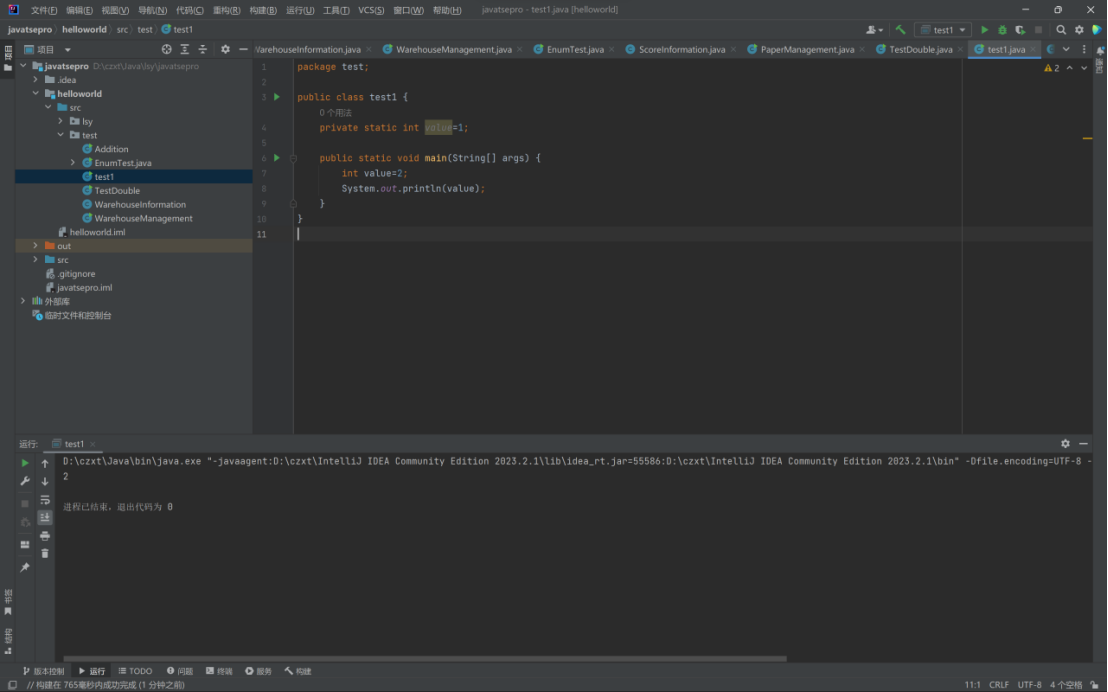Expand the out folder in project tree

(x=36, y=246)
